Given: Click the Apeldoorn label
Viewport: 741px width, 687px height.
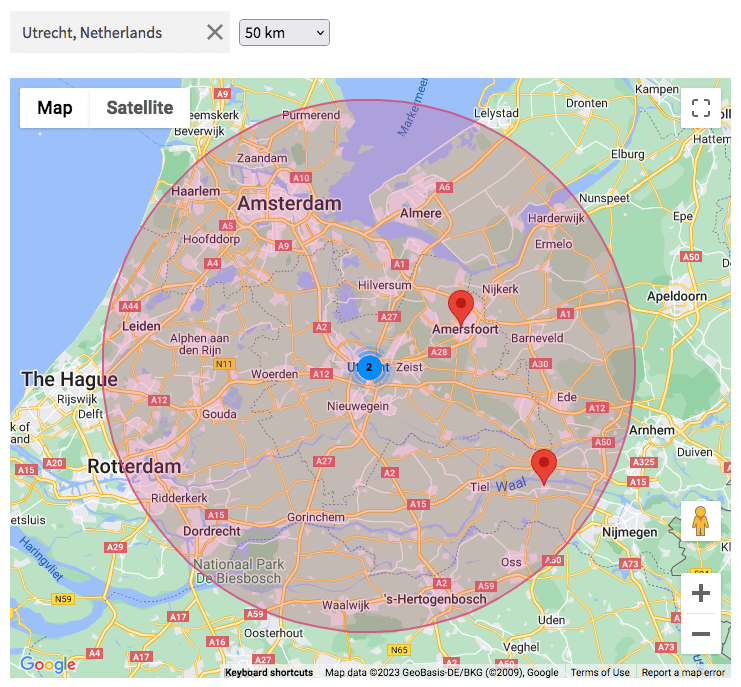Looking at the screenshot, I should [x=677, y=296].
